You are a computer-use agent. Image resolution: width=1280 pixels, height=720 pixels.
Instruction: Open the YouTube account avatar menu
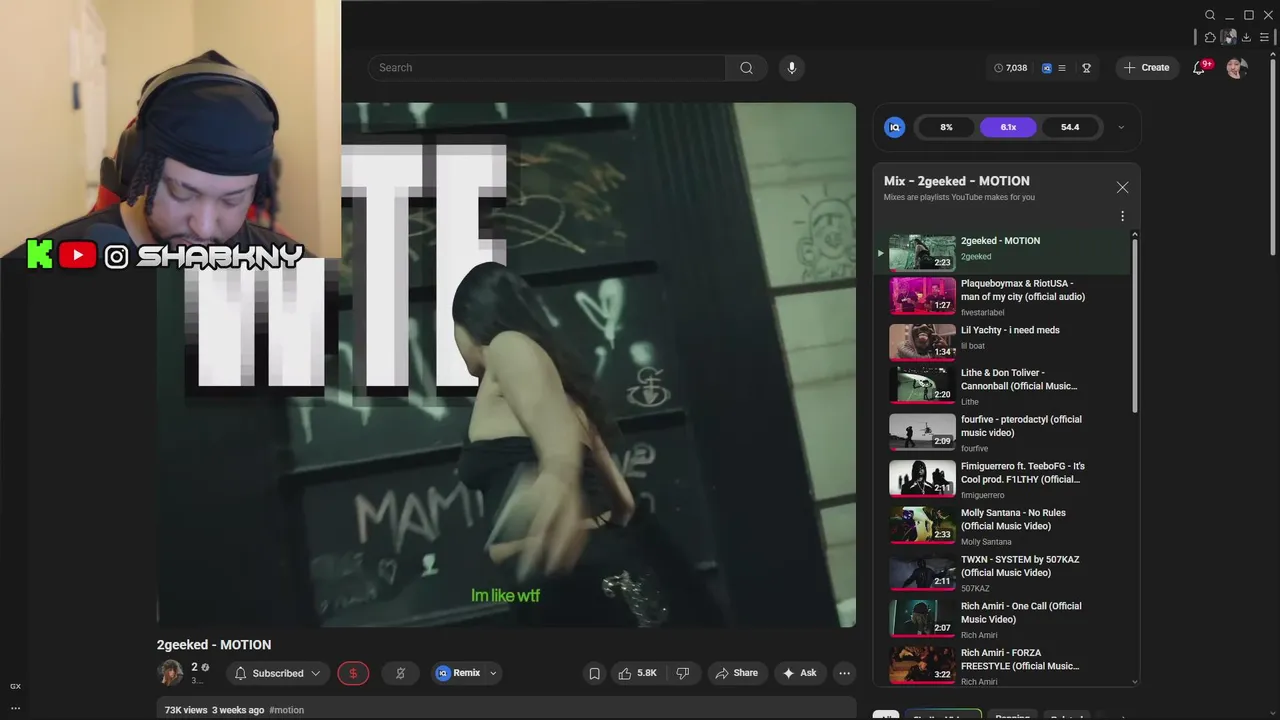point(1237,68)
